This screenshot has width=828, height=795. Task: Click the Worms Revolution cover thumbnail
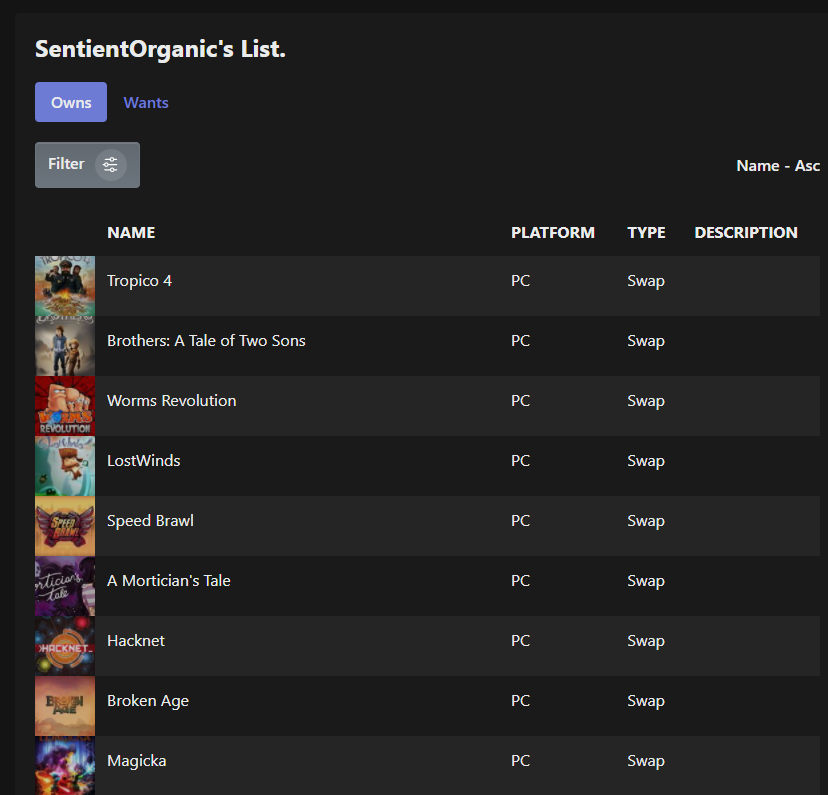[x=65, y=406]
